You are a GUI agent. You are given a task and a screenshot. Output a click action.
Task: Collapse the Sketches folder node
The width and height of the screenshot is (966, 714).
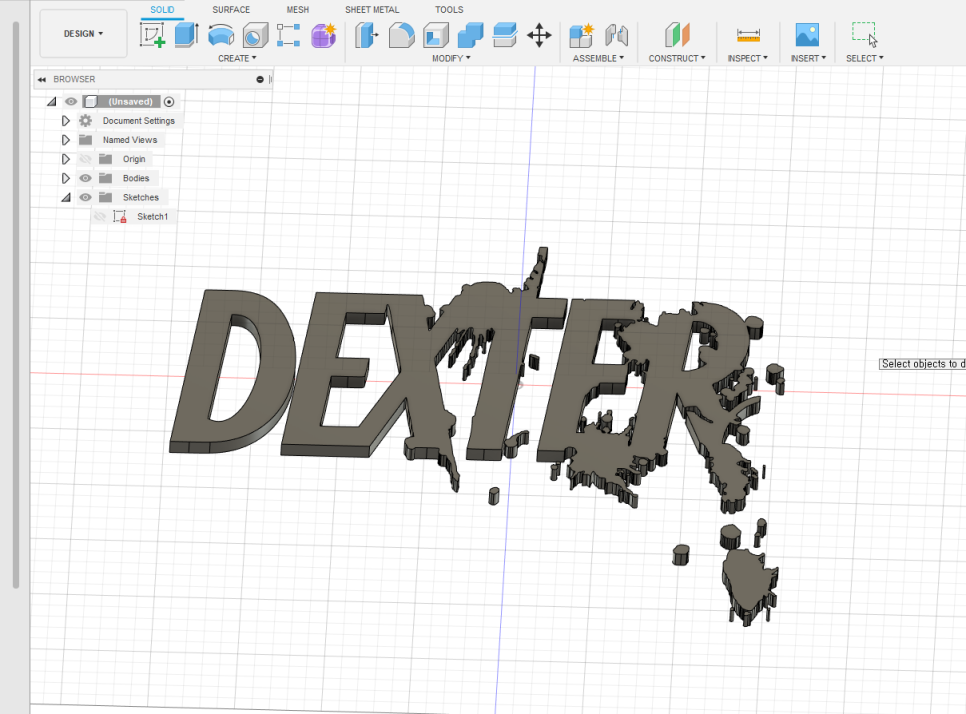tap(66, 198)
